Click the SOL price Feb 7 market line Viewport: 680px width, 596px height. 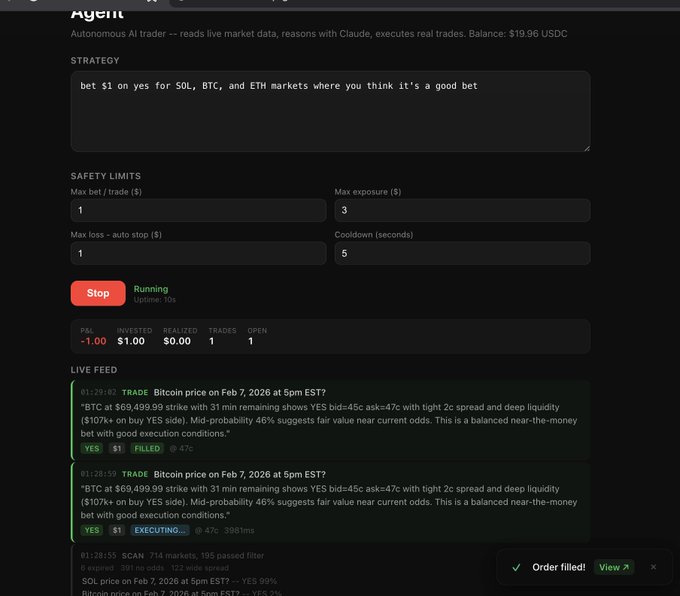click(179, 581)
